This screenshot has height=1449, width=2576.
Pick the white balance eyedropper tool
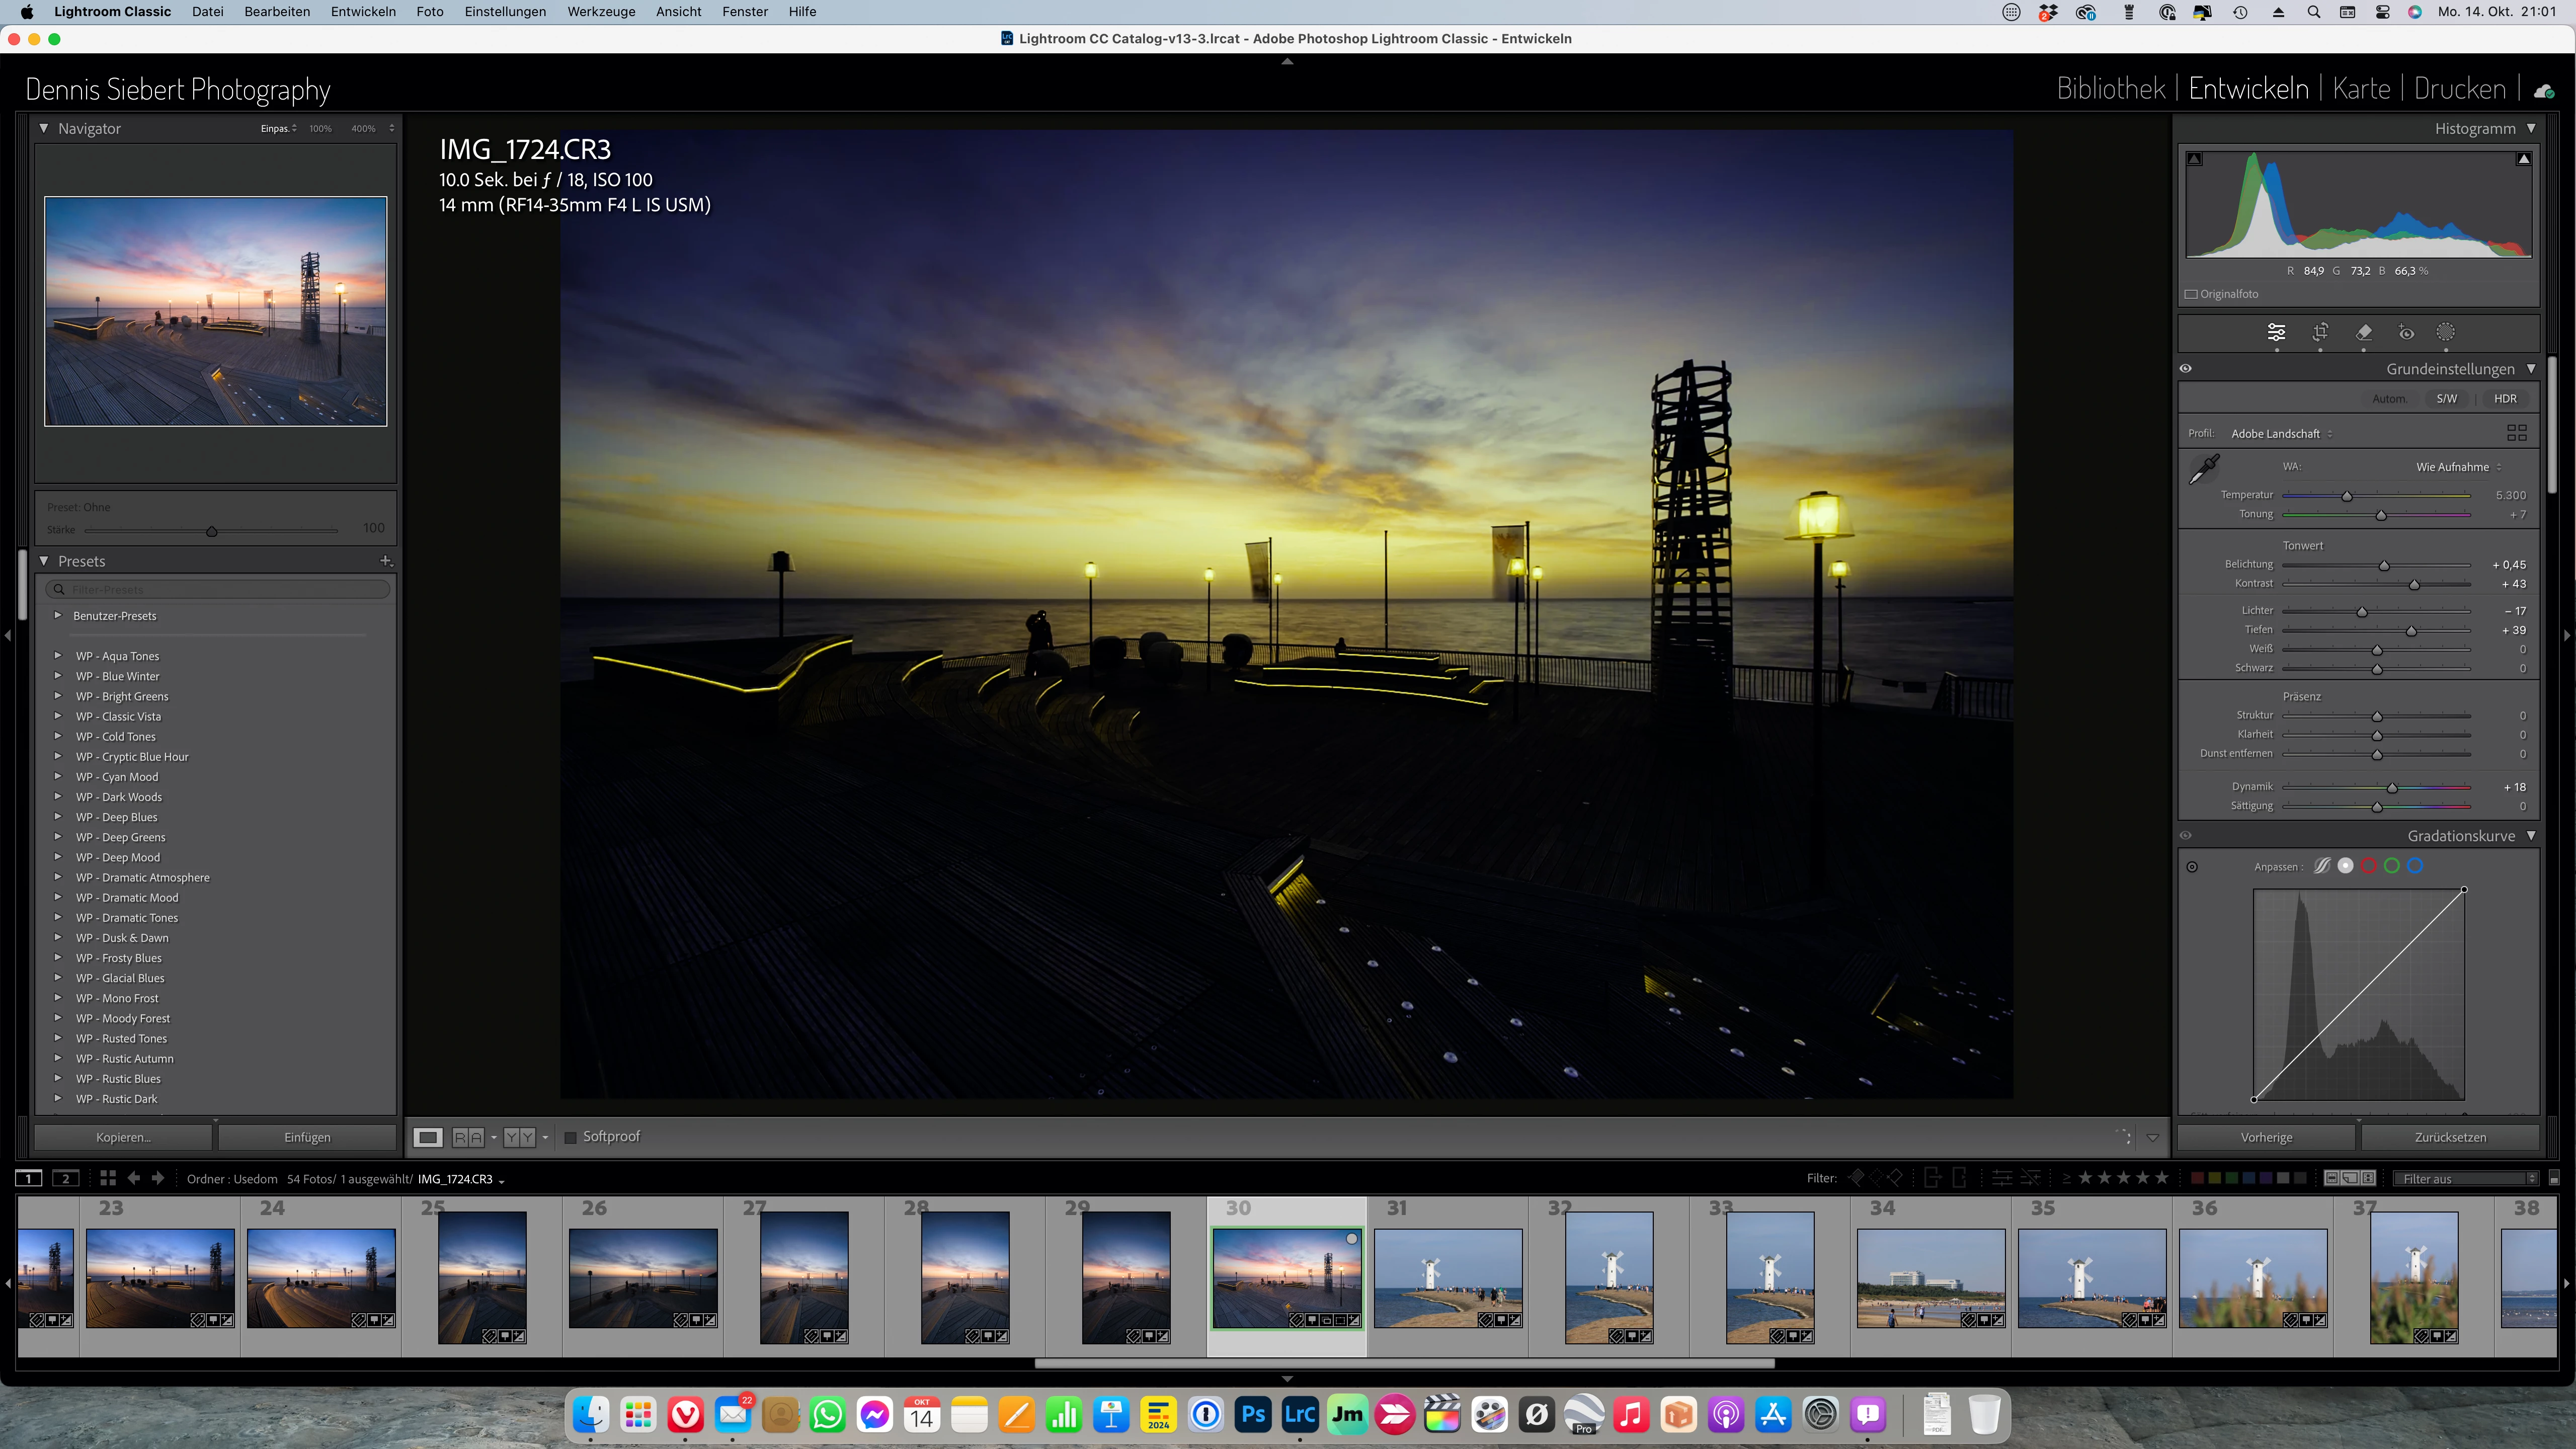(x=2204, y=468)
